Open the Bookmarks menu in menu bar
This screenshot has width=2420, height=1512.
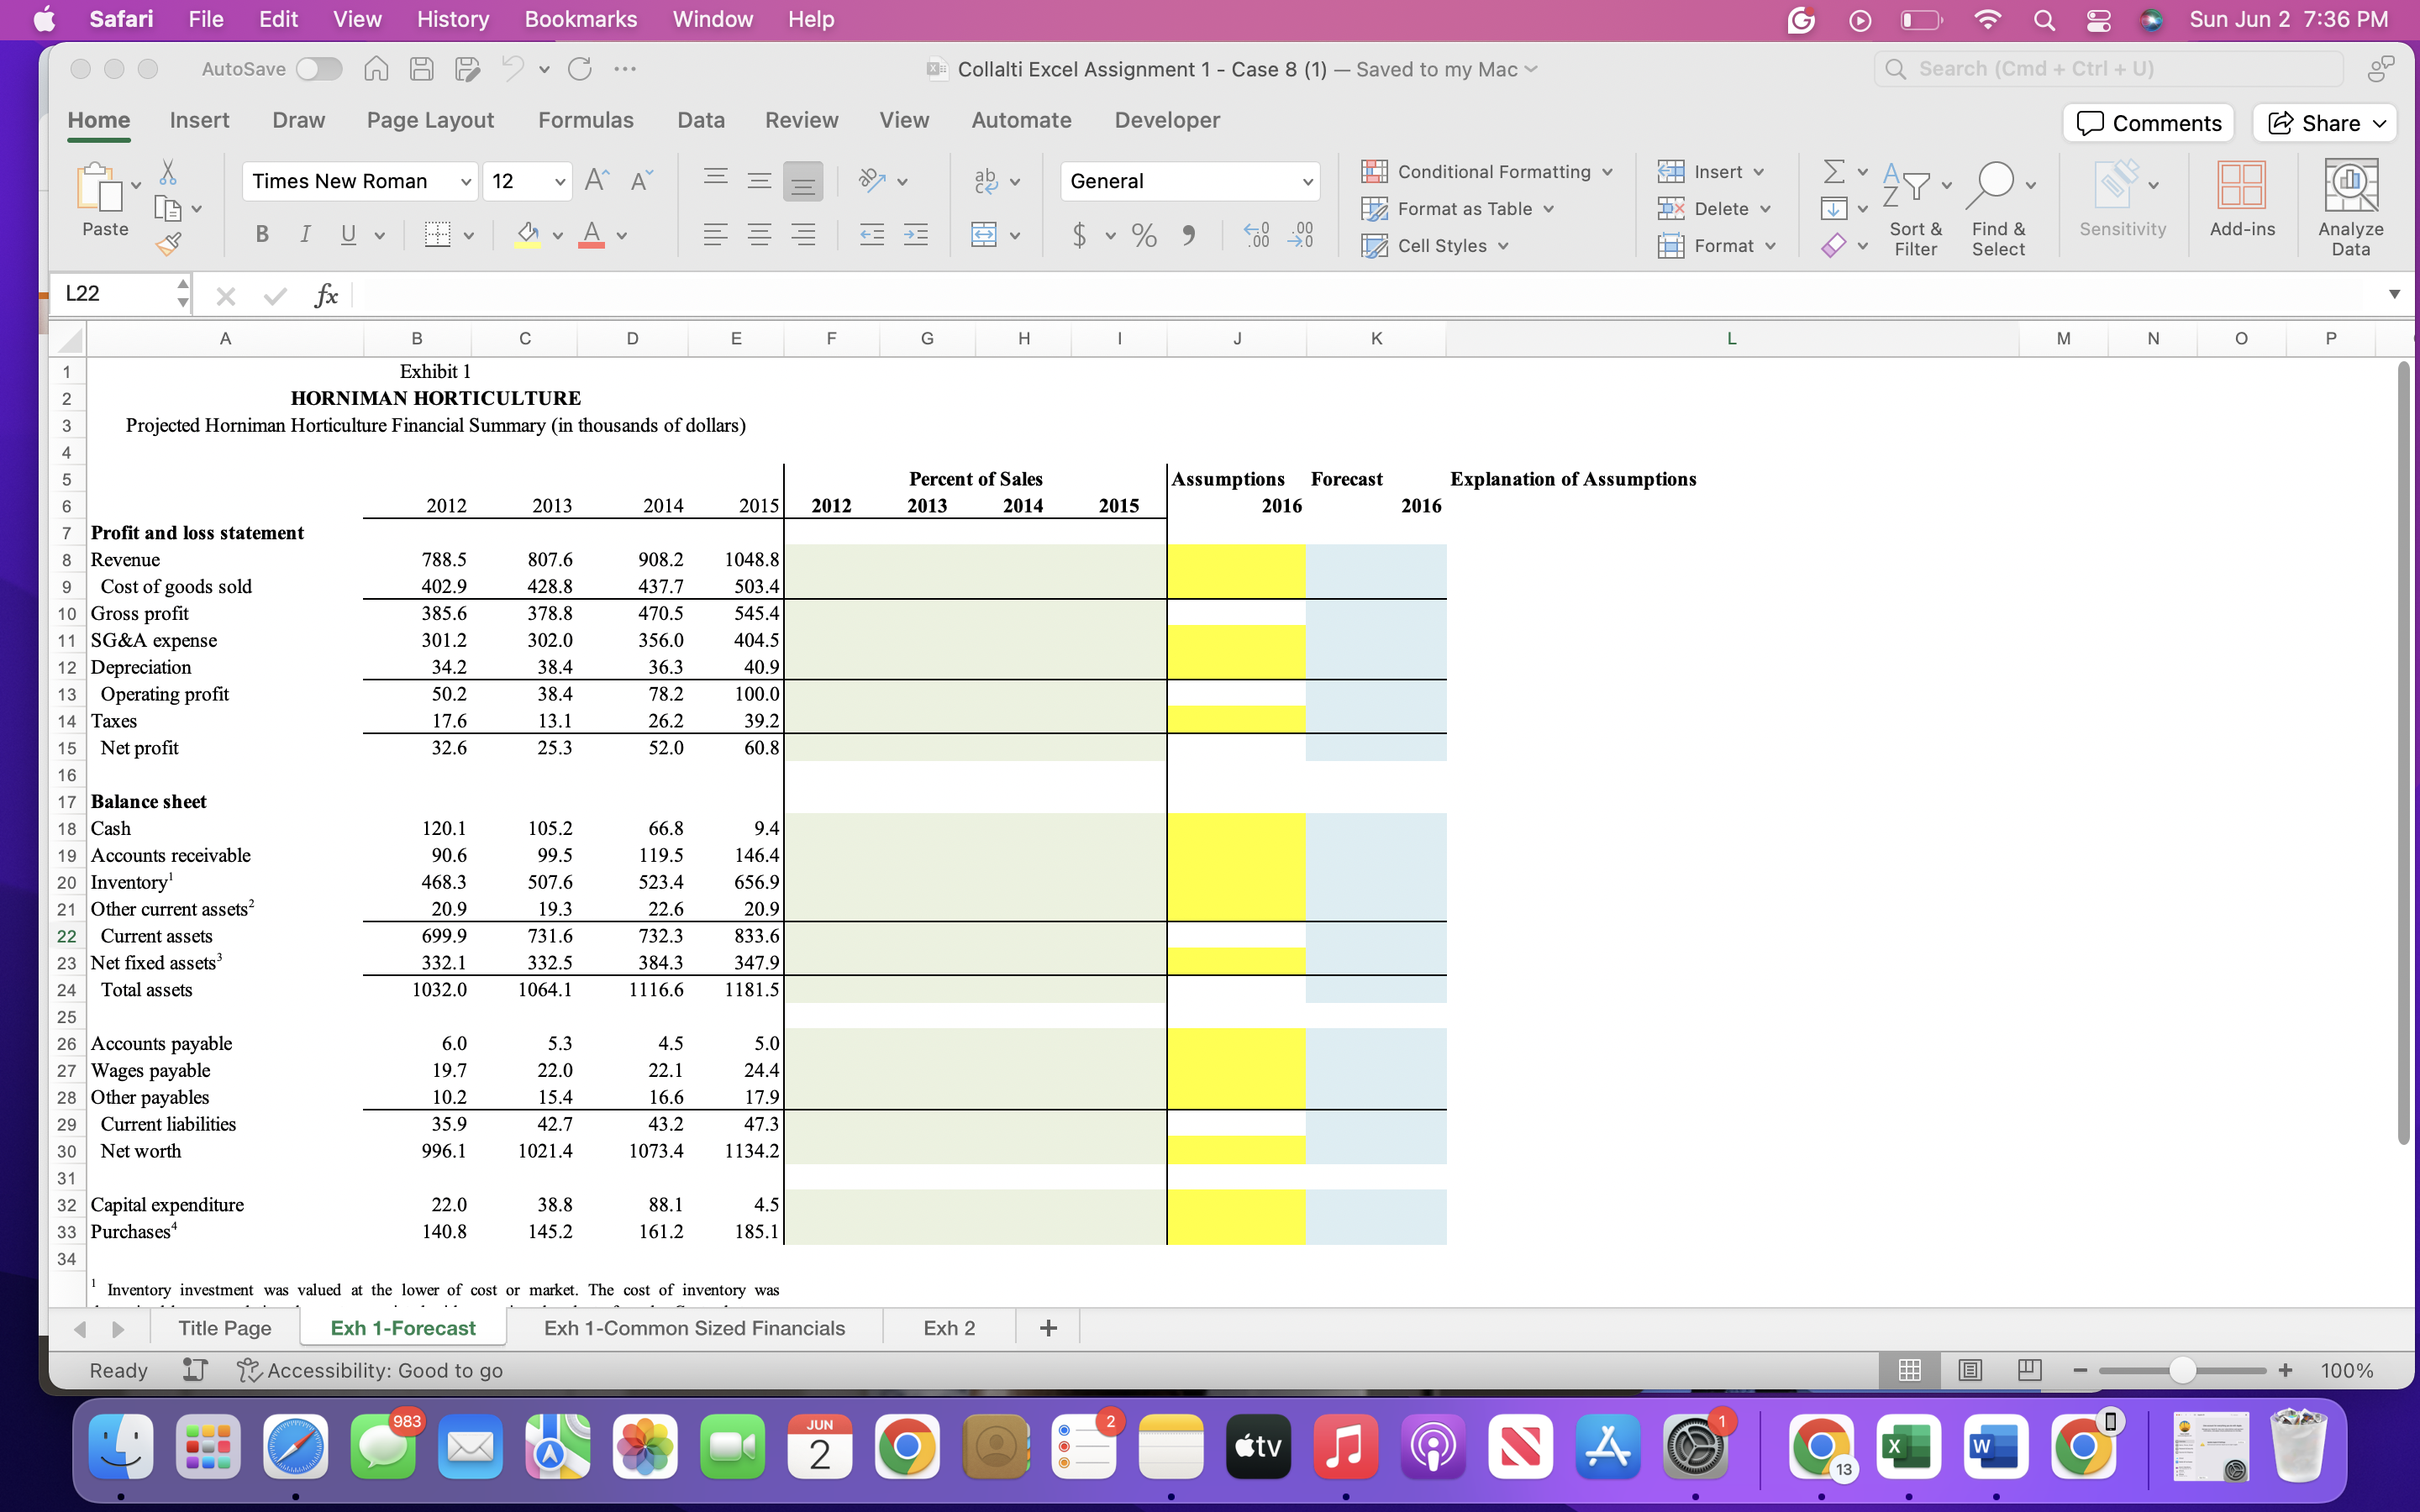(x=580, y=19)
